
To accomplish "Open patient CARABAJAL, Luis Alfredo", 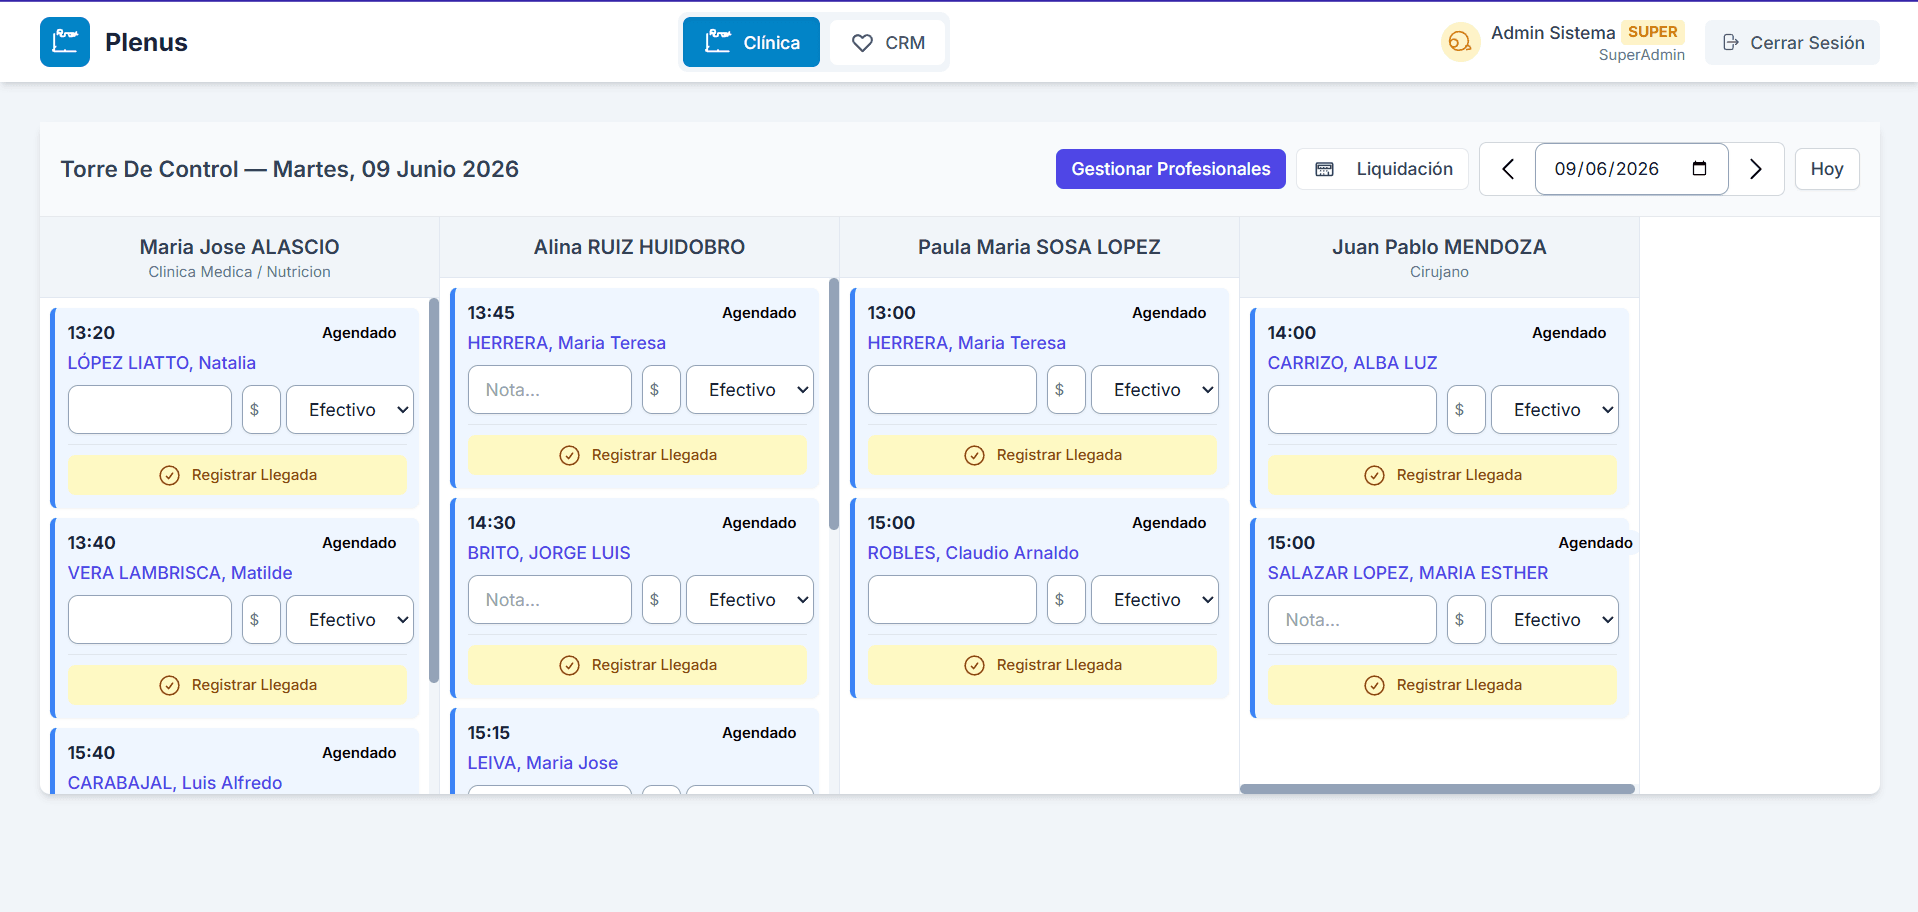I will tap(175, 783).
